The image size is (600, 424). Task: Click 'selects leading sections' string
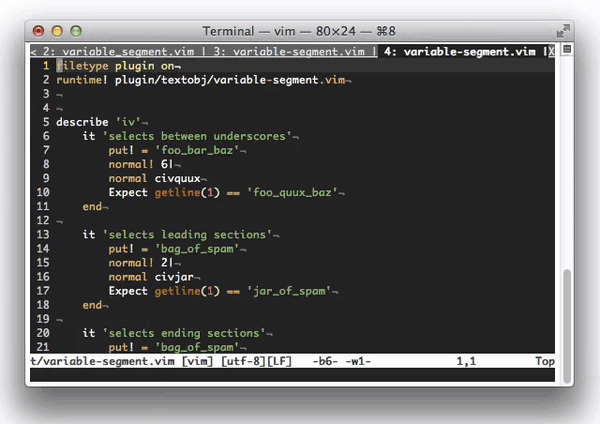click(187, 235)
